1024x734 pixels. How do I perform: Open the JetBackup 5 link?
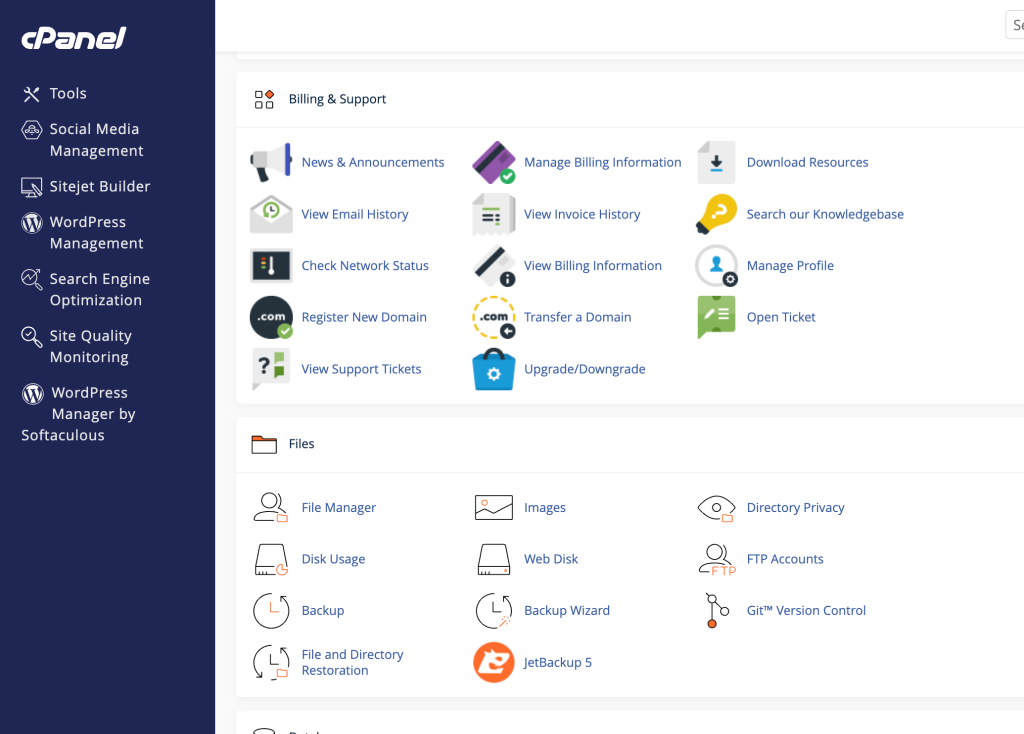click(x=557, y=662)
